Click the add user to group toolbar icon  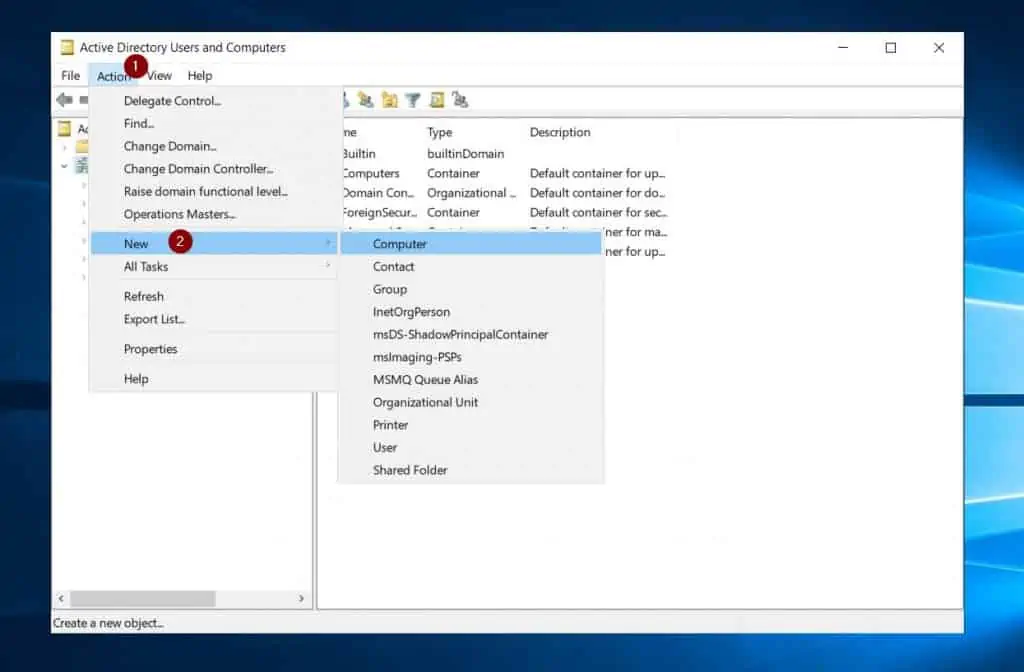click(366, 100)
